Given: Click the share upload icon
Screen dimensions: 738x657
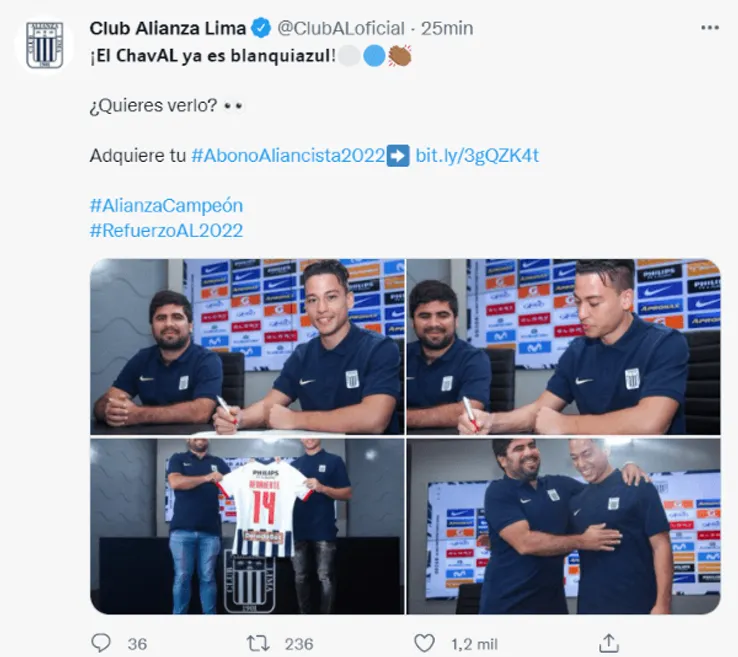Looking at the screenshot, I should tap(609, 643).
